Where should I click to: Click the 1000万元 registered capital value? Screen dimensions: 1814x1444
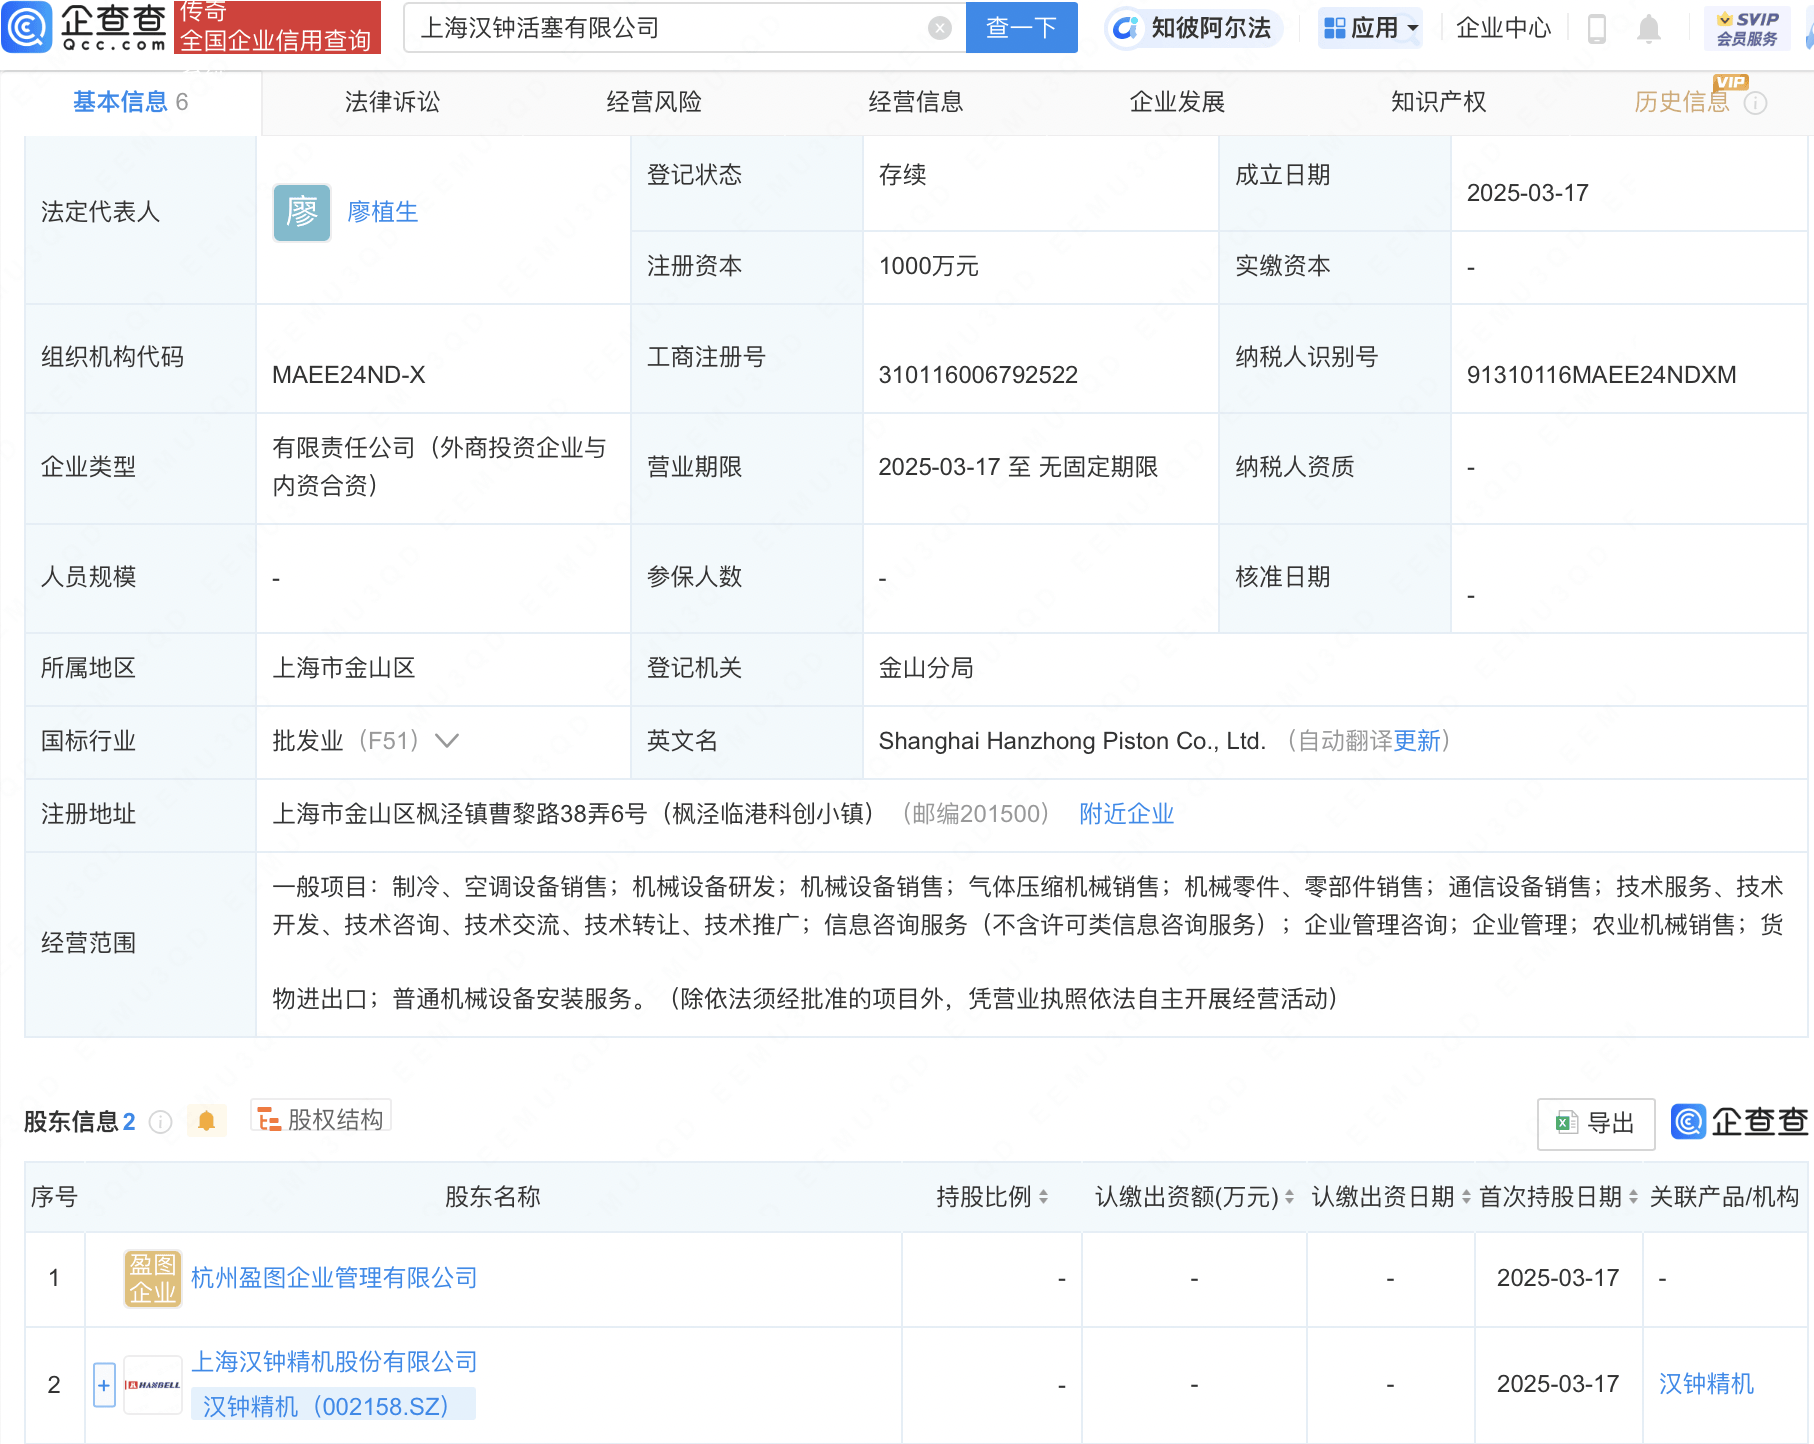(x=928, y=266)
